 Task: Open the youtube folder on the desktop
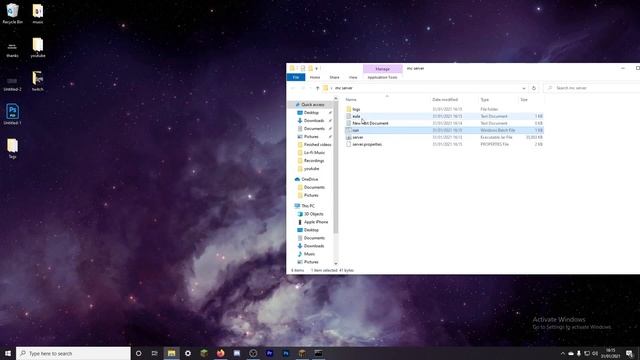[38, 47]
